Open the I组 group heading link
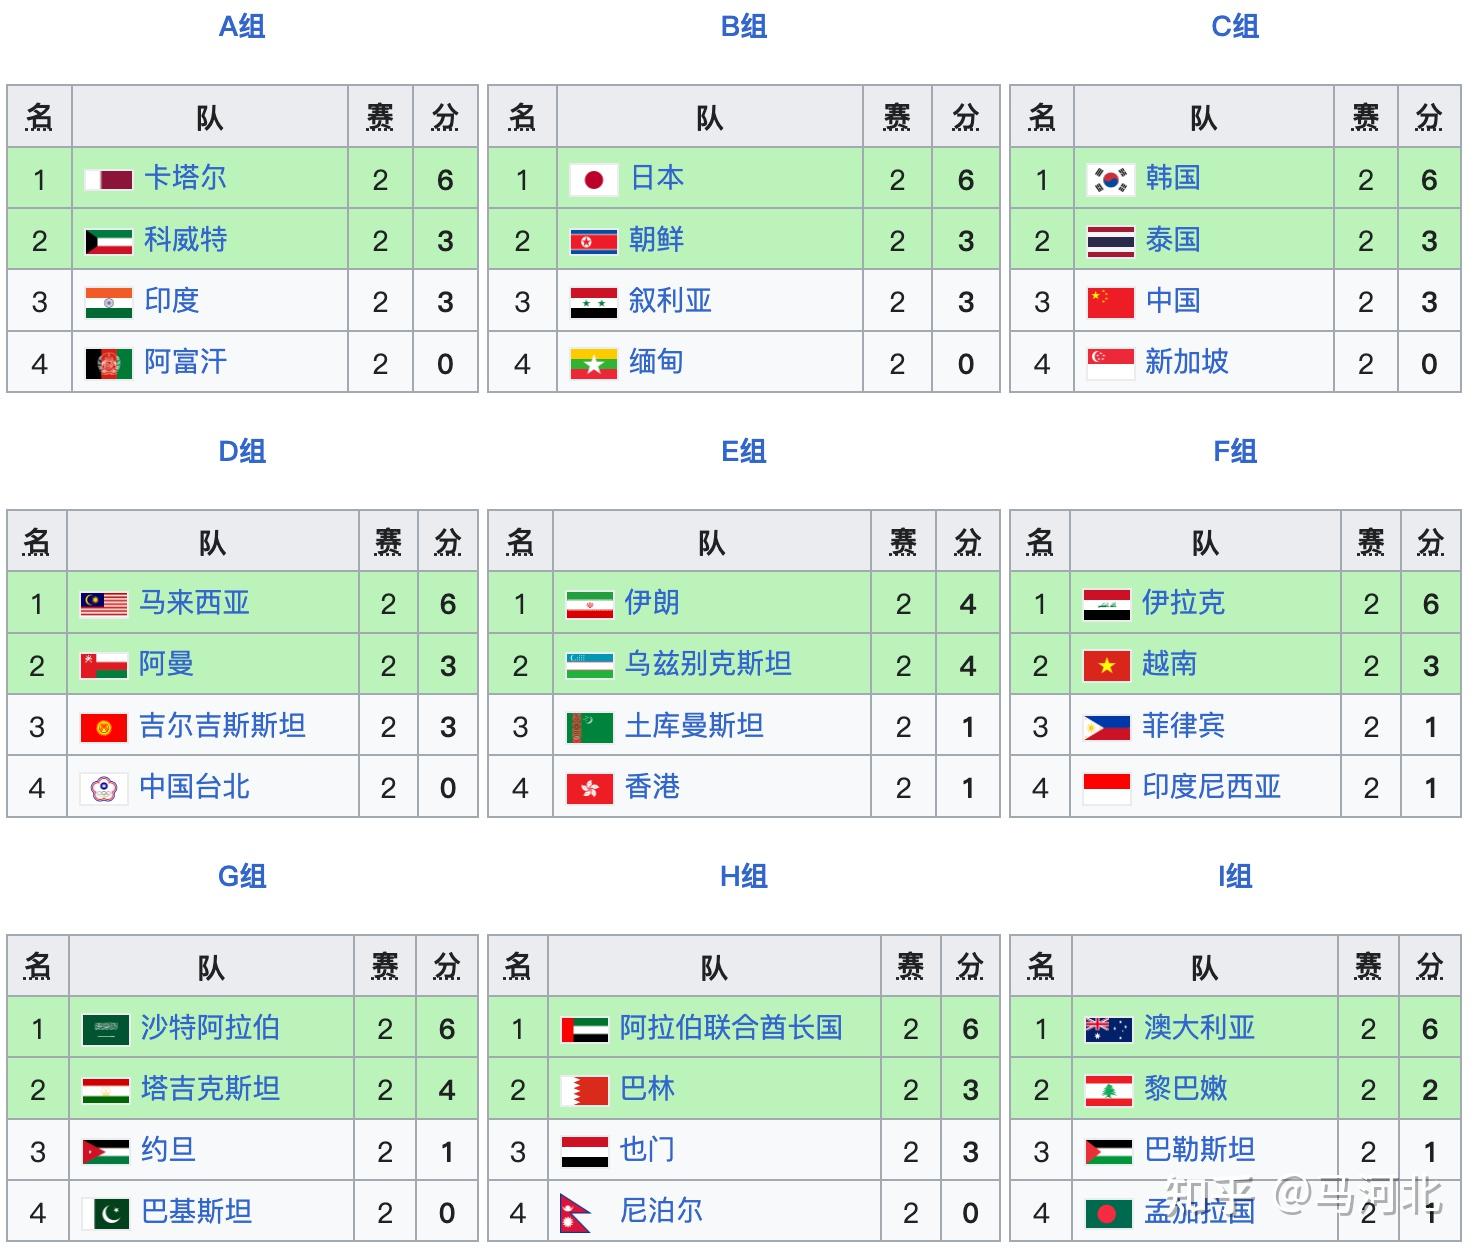 pyautogui.click(x=1235, y=876)
